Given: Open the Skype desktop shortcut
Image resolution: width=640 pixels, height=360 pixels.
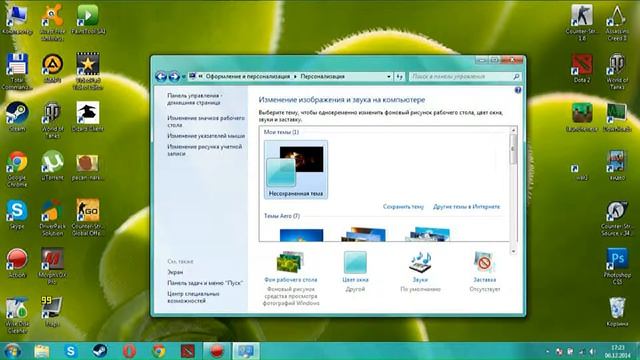Looking at the screenshot, I should point(17,214).
